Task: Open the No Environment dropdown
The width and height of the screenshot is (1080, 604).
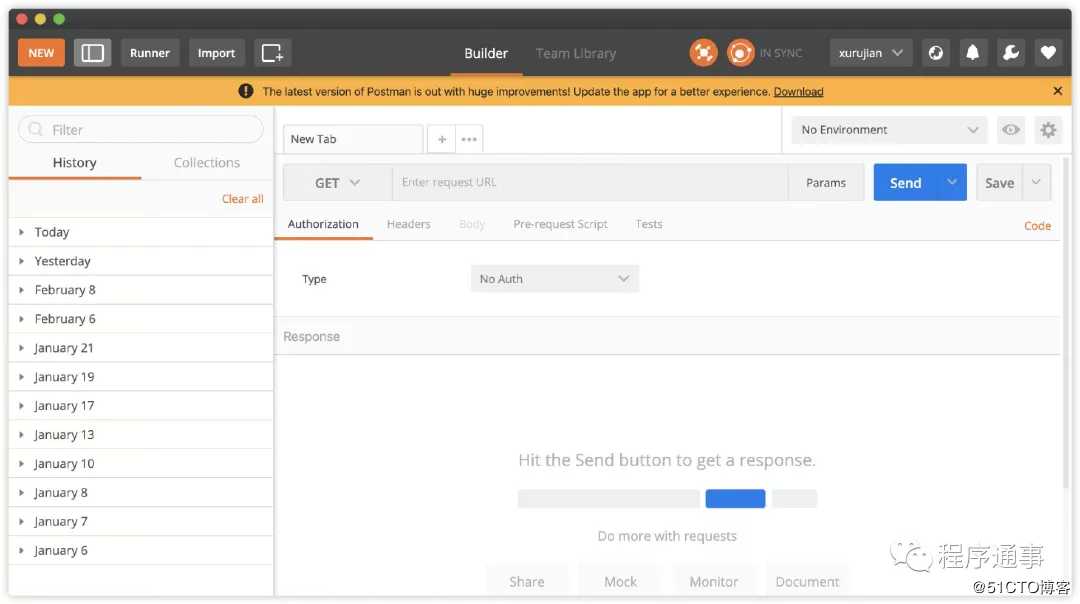Action: point(889,130)
